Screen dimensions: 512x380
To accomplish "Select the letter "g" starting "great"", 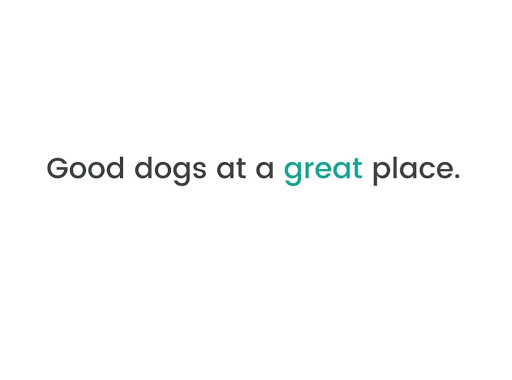I will [x=293, y=174].
